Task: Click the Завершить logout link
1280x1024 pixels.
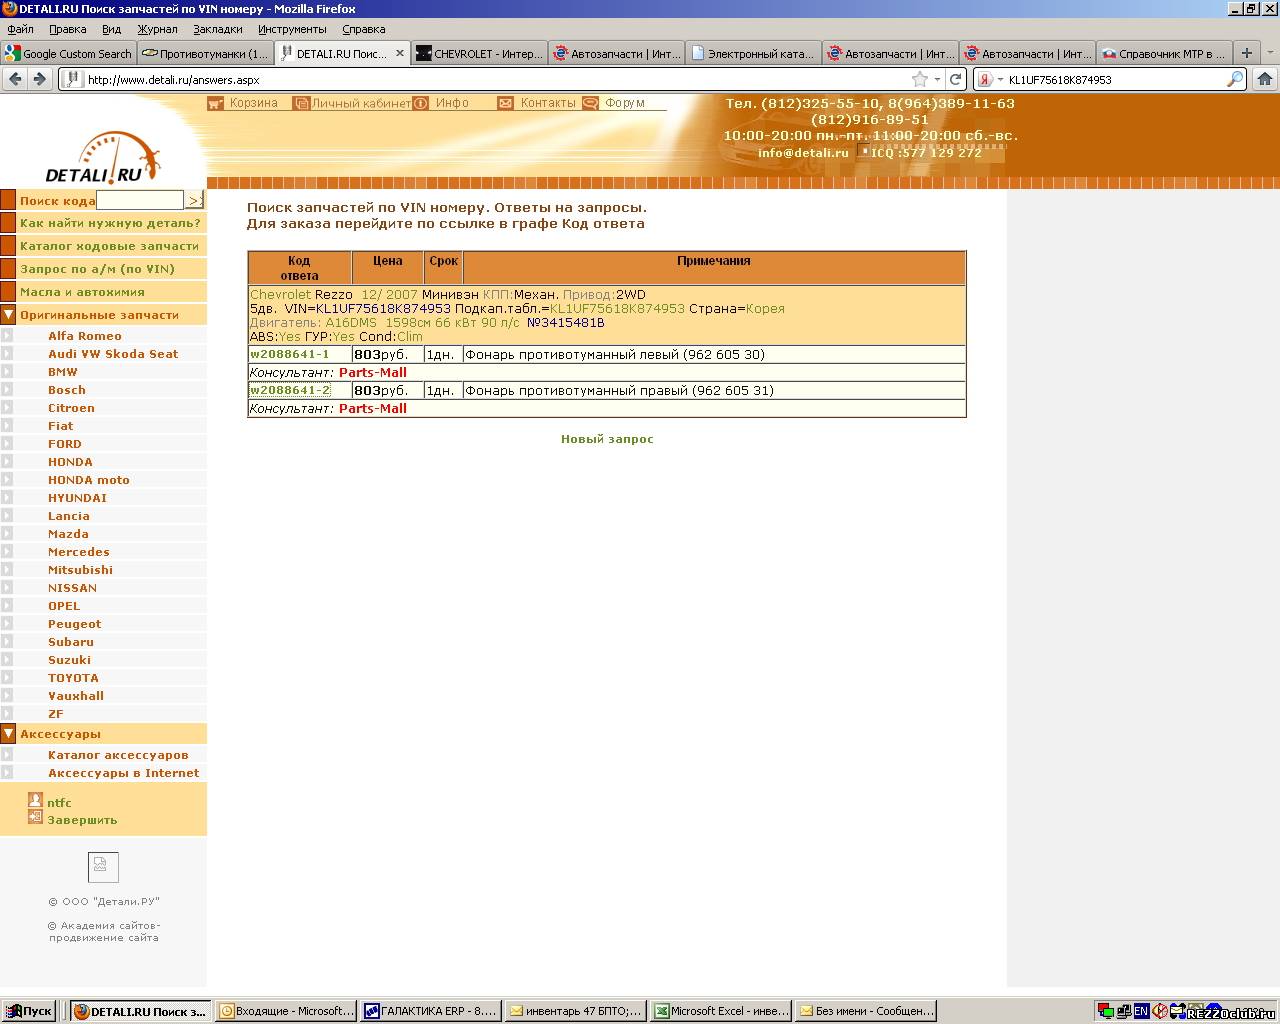Action: 82,820
